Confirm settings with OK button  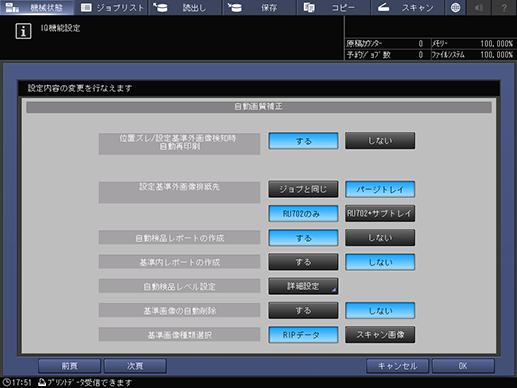click(463, 366)
